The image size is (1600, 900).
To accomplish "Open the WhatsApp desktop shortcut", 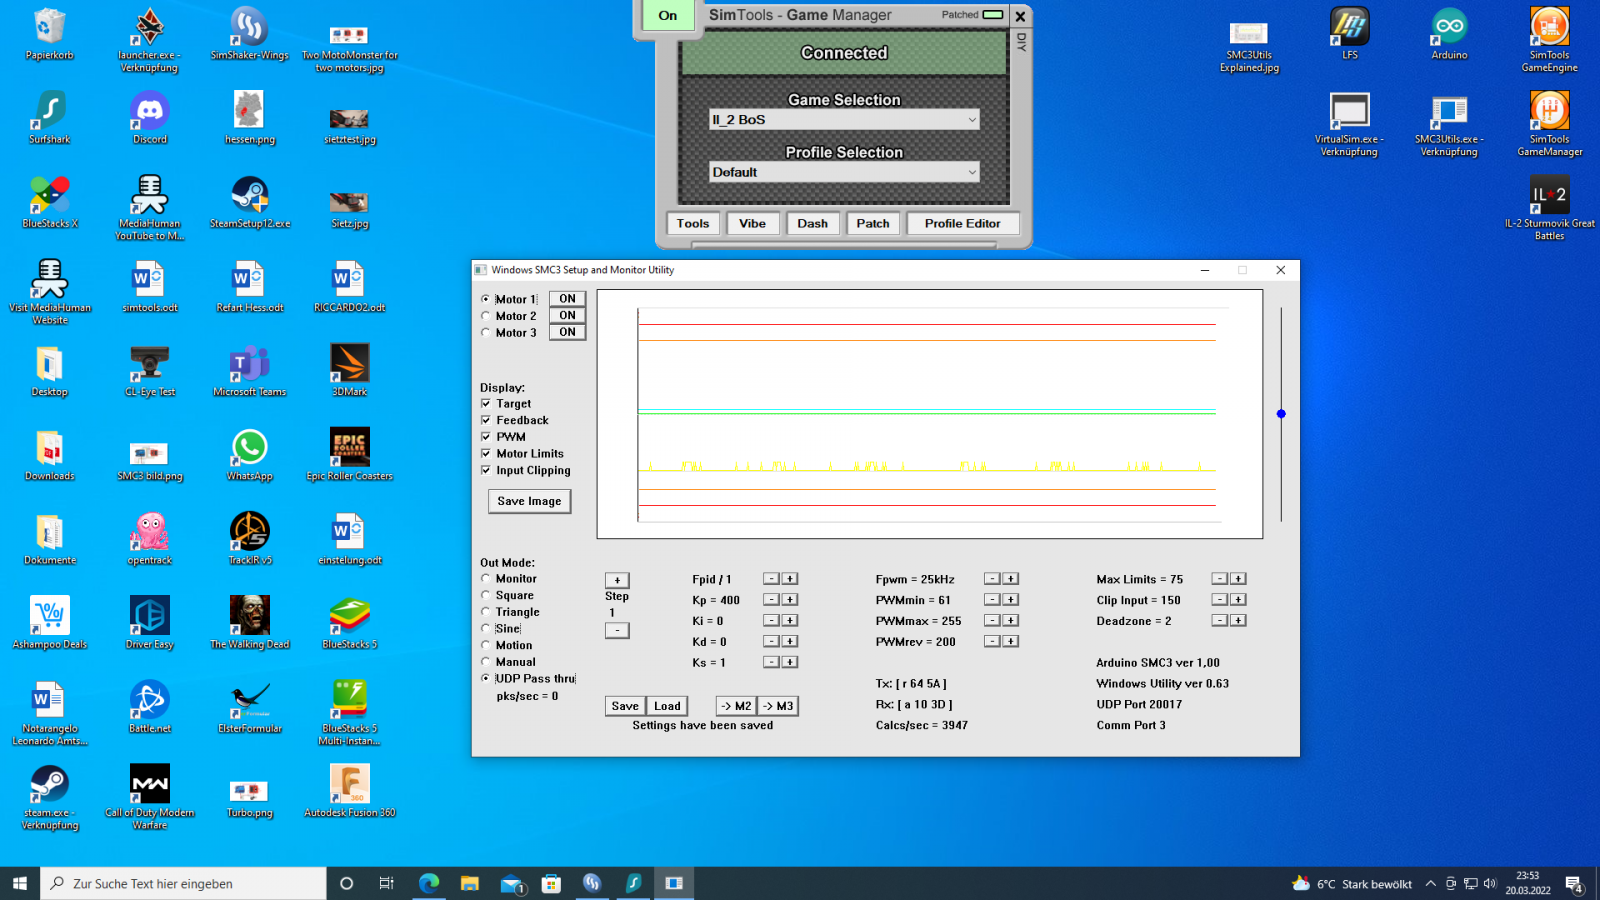I will point(250,454).
